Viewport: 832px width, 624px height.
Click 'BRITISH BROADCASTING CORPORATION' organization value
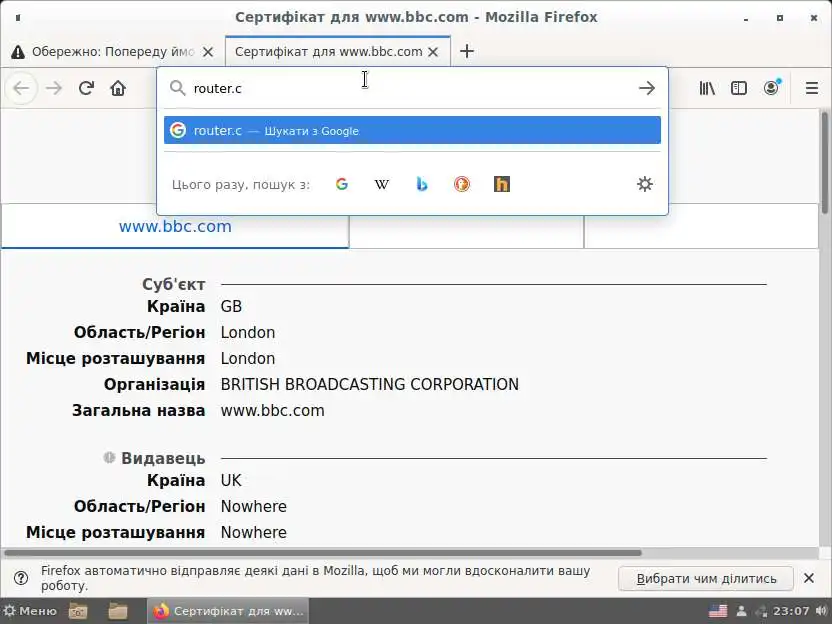369,384
